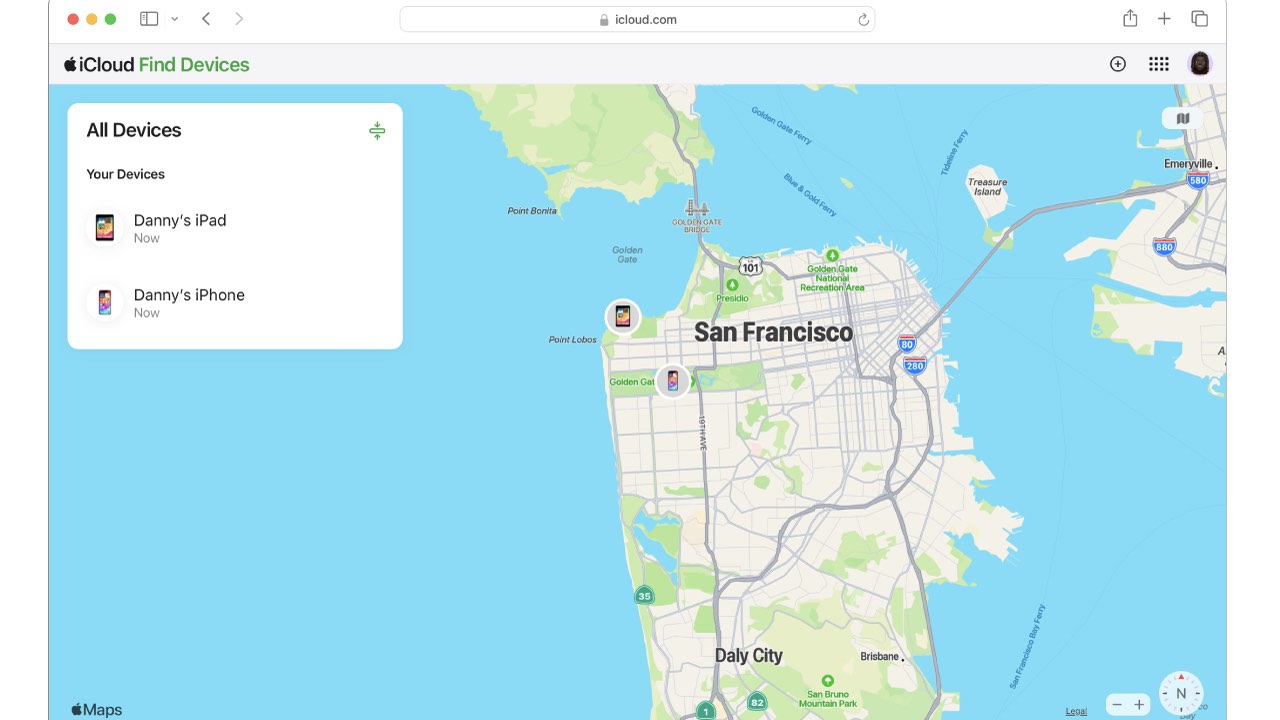
Task: Open the account profile avatar menu
Action: [x=1200, y=64]
